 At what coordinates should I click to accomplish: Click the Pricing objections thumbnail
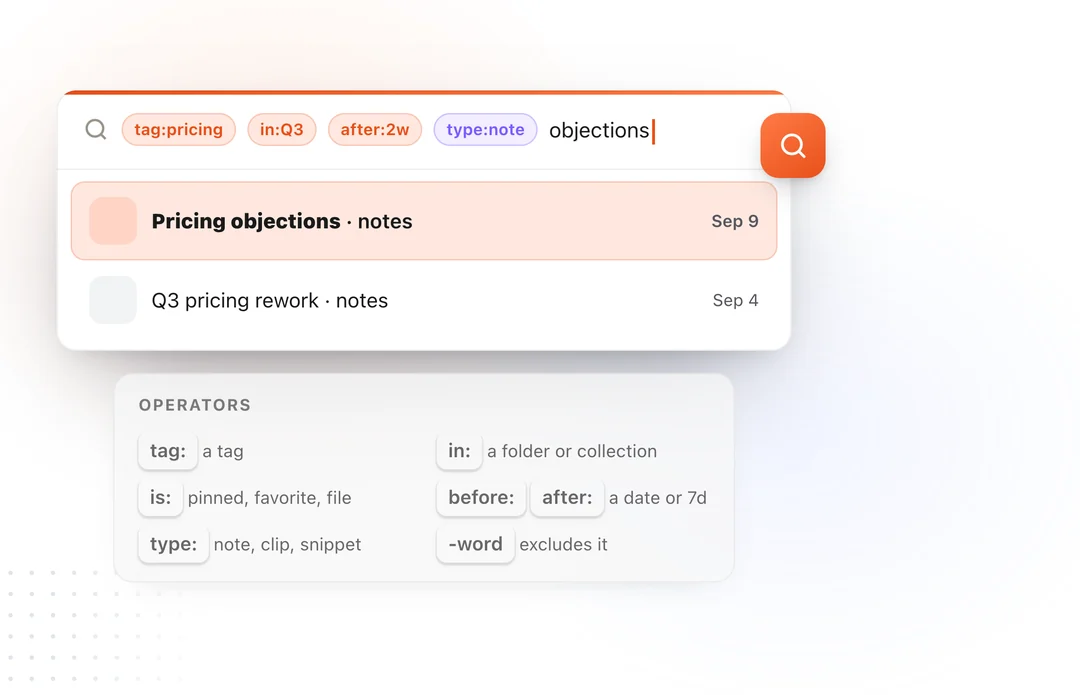click(x=113, y=221)
